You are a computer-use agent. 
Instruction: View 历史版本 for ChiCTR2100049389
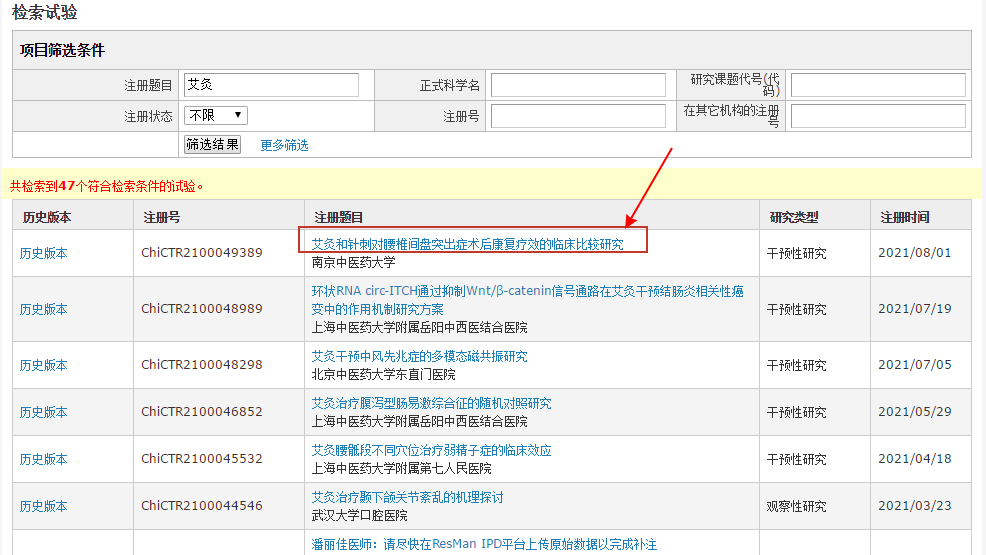(44, 254)
